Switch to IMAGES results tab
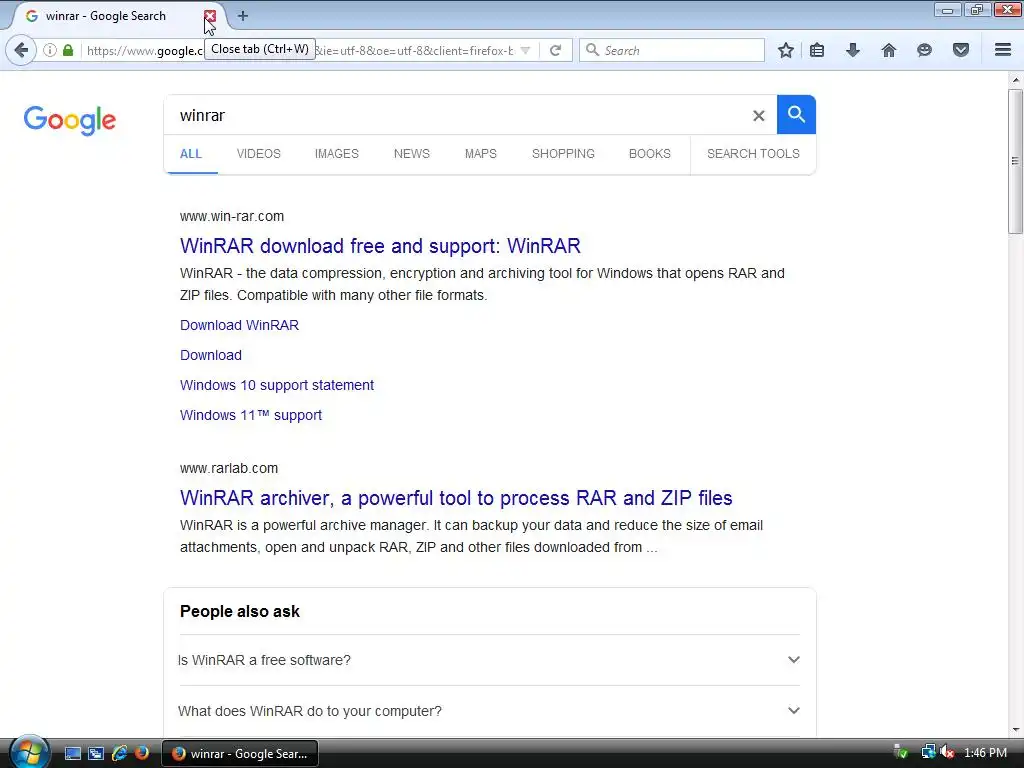 [337, 153]
